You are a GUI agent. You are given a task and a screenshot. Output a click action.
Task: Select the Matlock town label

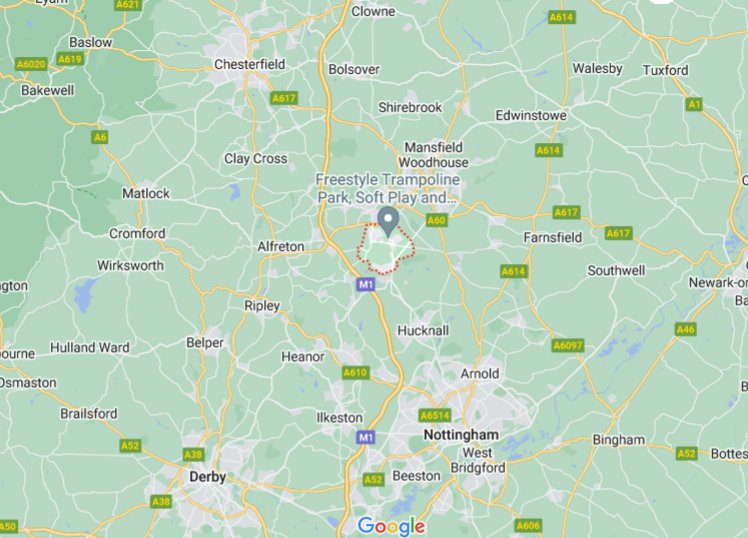(x=146, y=193)
